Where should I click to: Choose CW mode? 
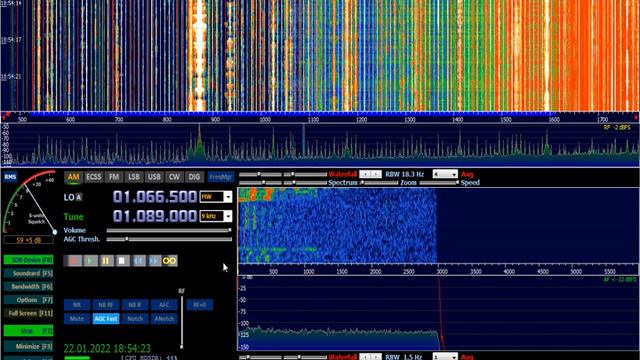tap(174, 177)
